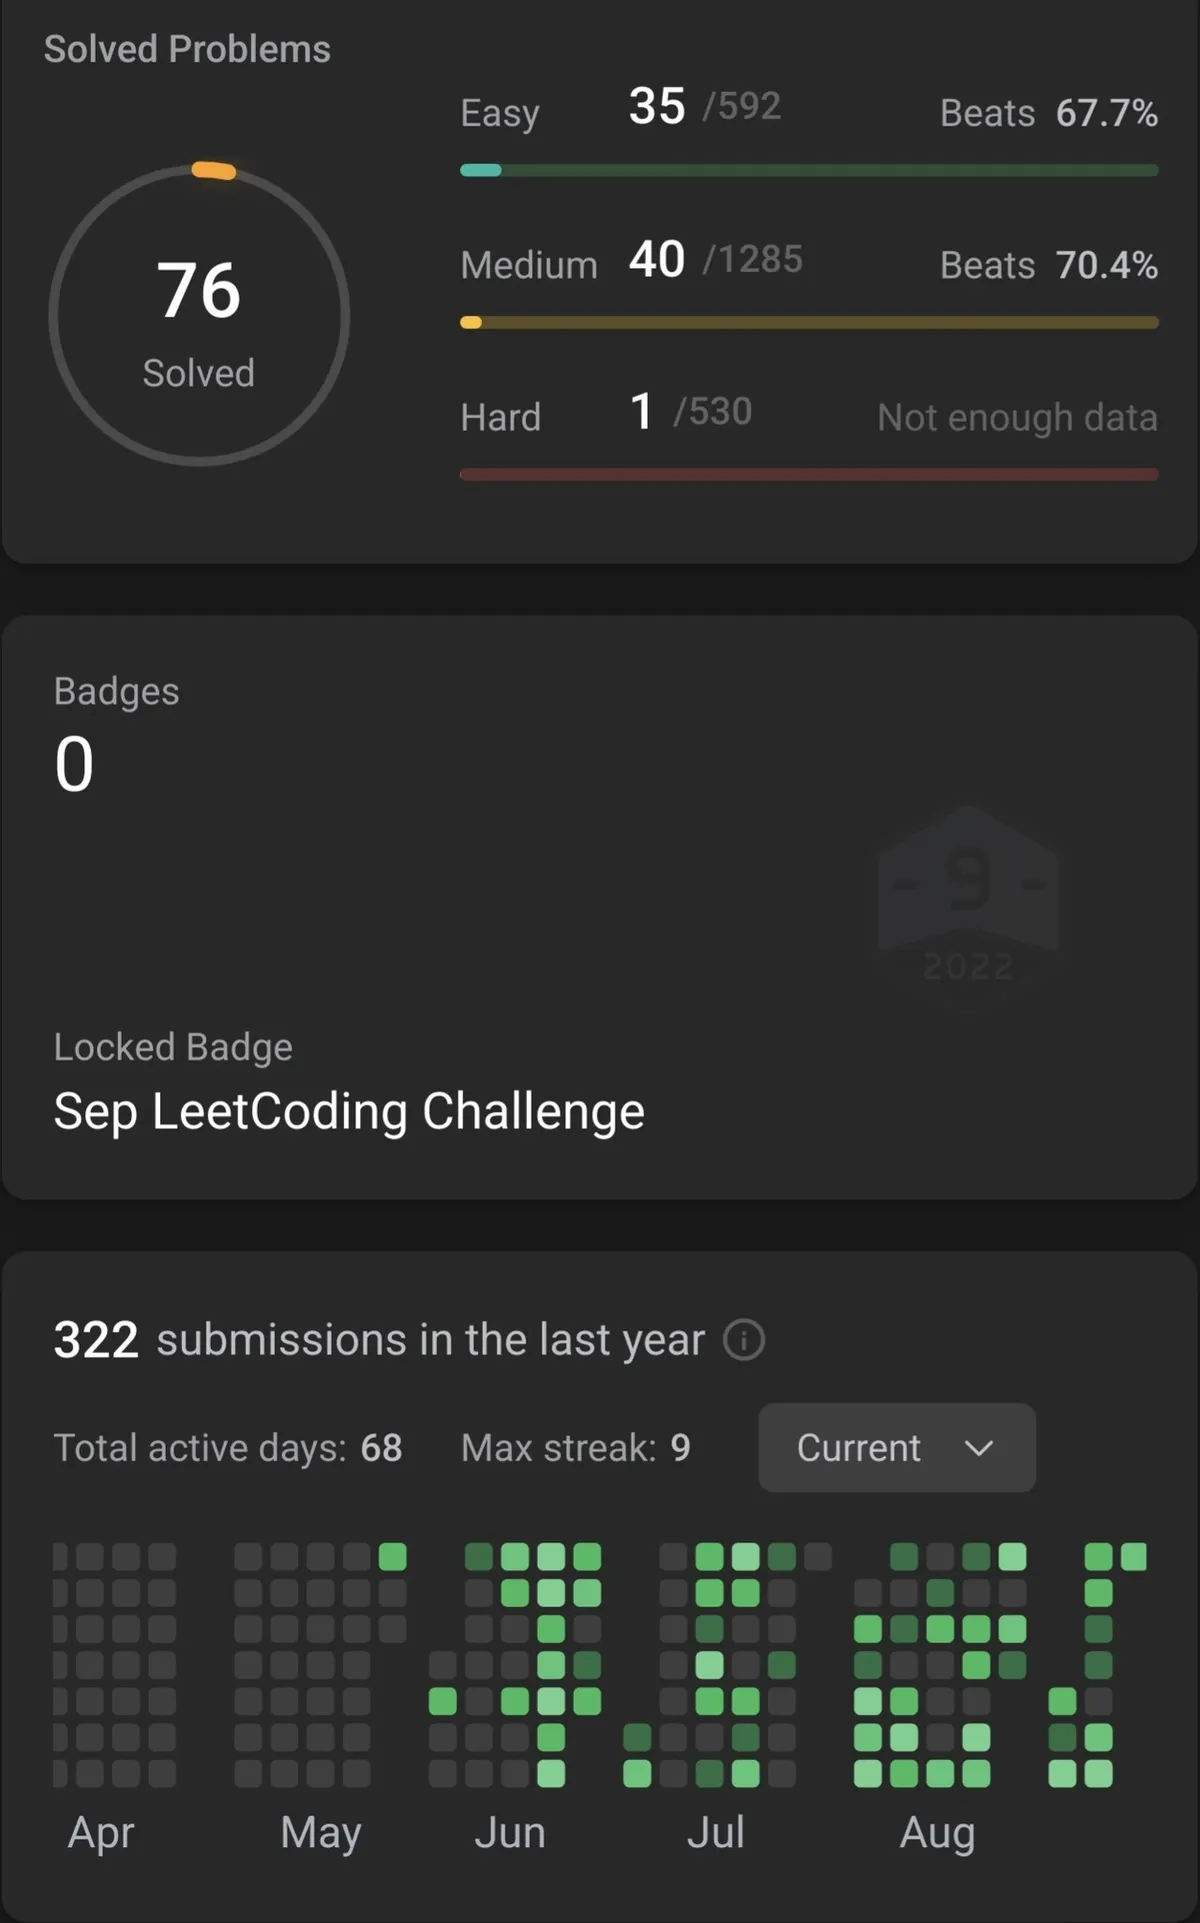
Task: Click the 76 Solved progress circle
Action: (x=199, y=316)
